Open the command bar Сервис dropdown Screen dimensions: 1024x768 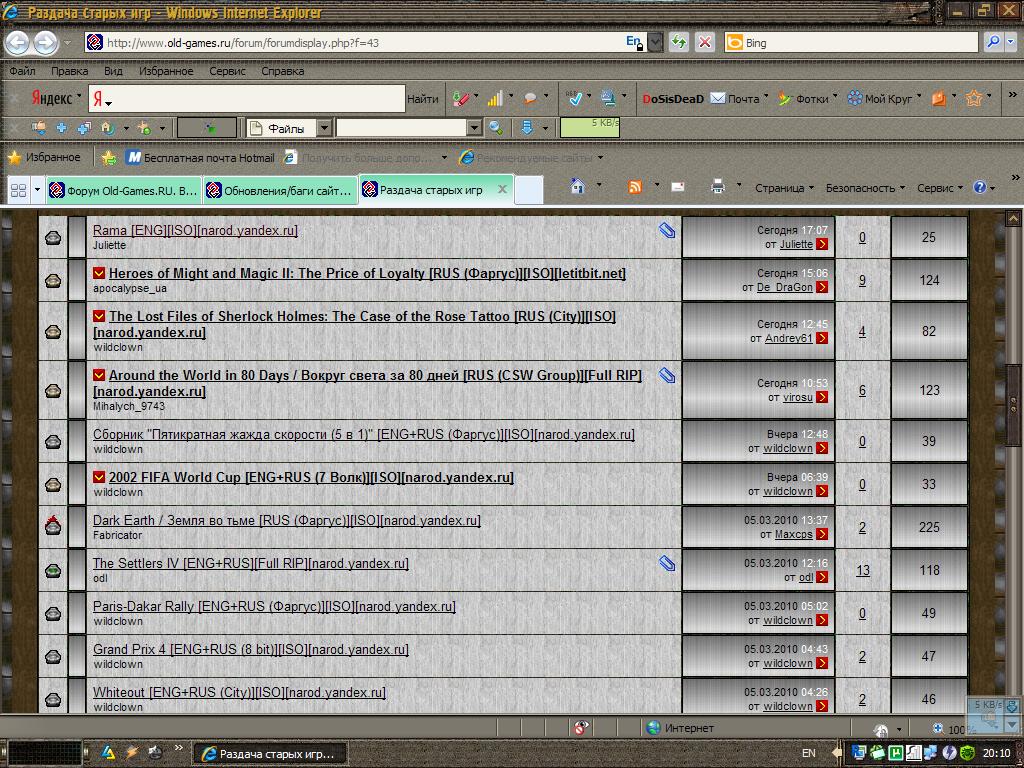(939, 188)
